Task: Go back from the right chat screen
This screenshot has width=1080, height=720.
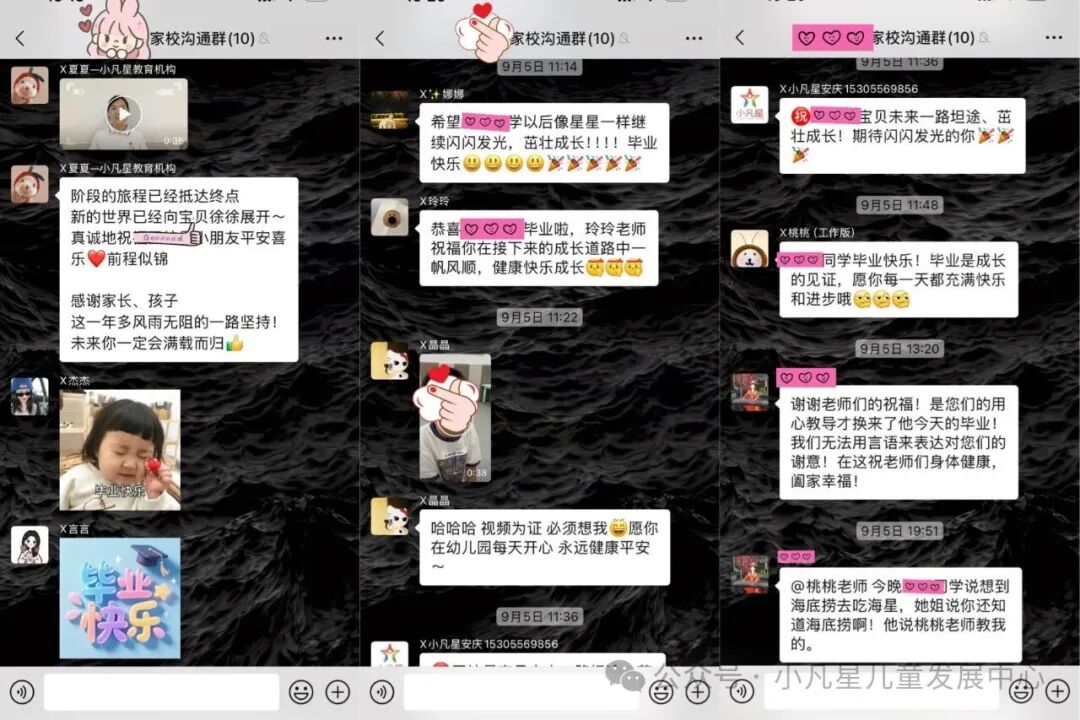Action: point(740,37)
